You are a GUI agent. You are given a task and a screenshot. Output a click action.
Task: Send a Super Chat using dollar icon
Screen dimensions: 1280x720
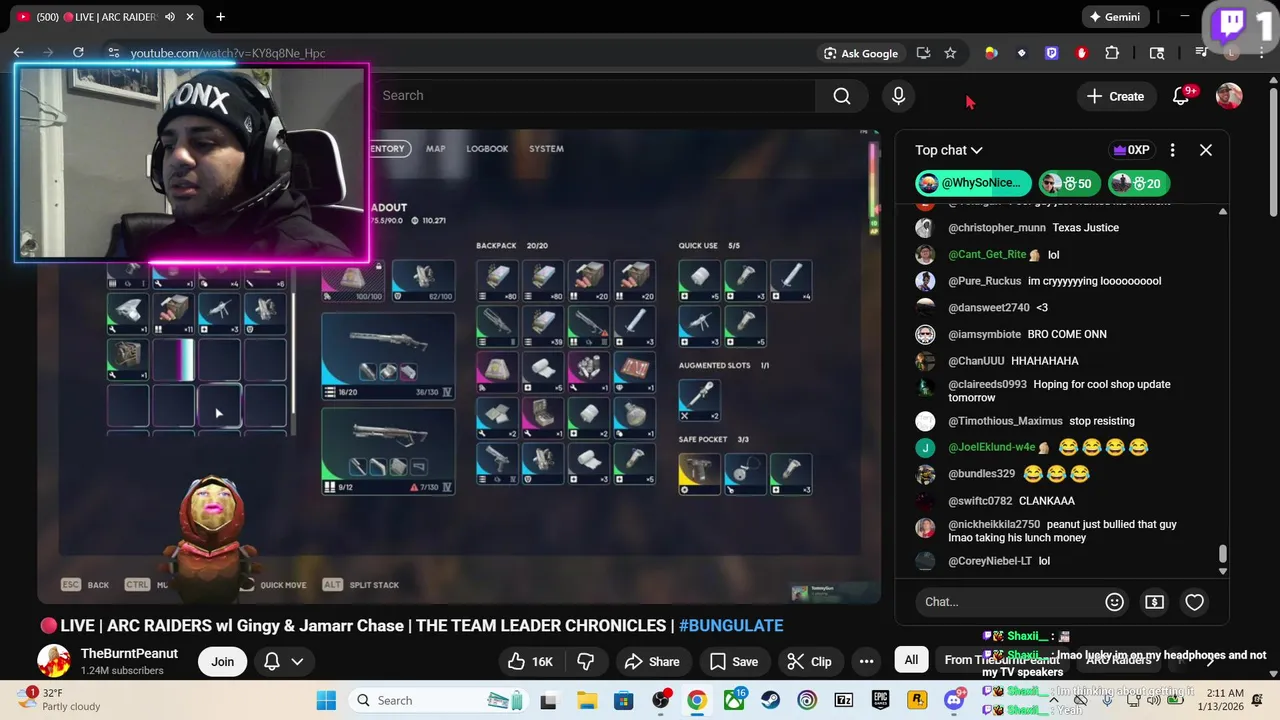tap(1154, 602)
